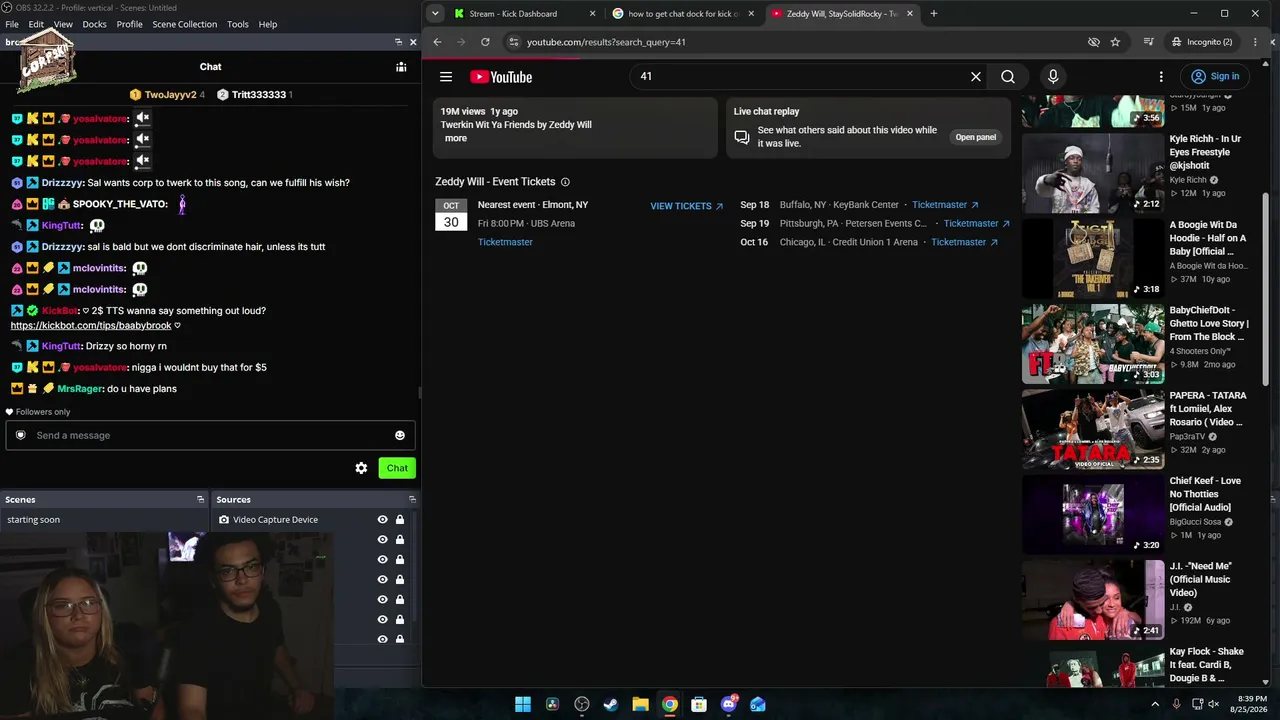Open event tickets info icon
Image resolution: width=1280 pixels, height=720 pixels.
click(565, 182)
